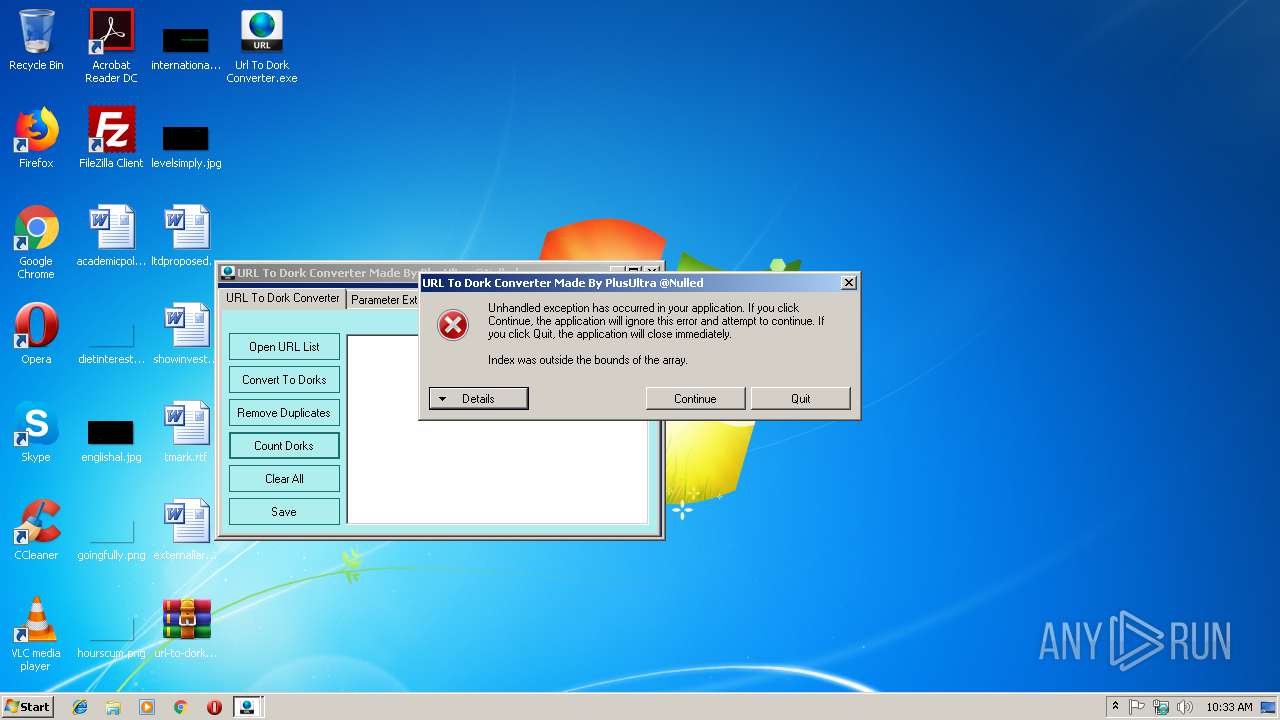Select hourscum.png desktop file
The height and width of the screenshot is (720, 1280).
point(111,636)
